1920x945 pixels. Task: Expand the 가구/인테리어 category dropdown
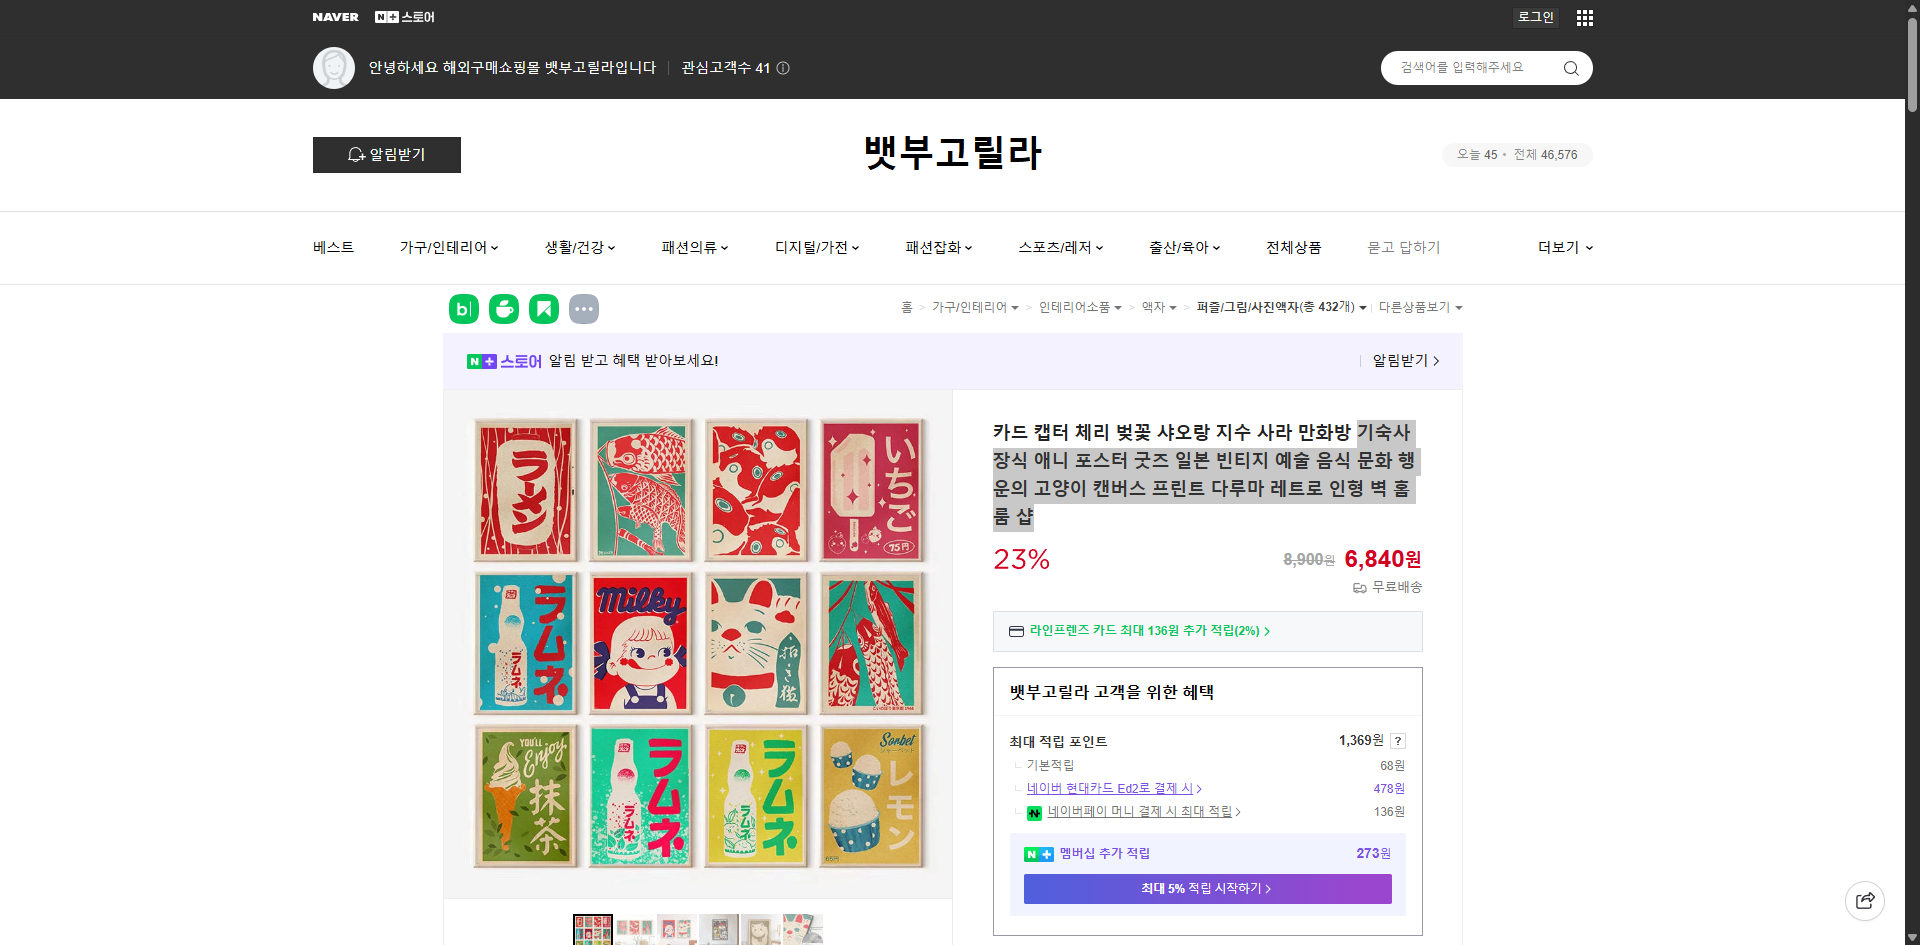pos(449,247)
